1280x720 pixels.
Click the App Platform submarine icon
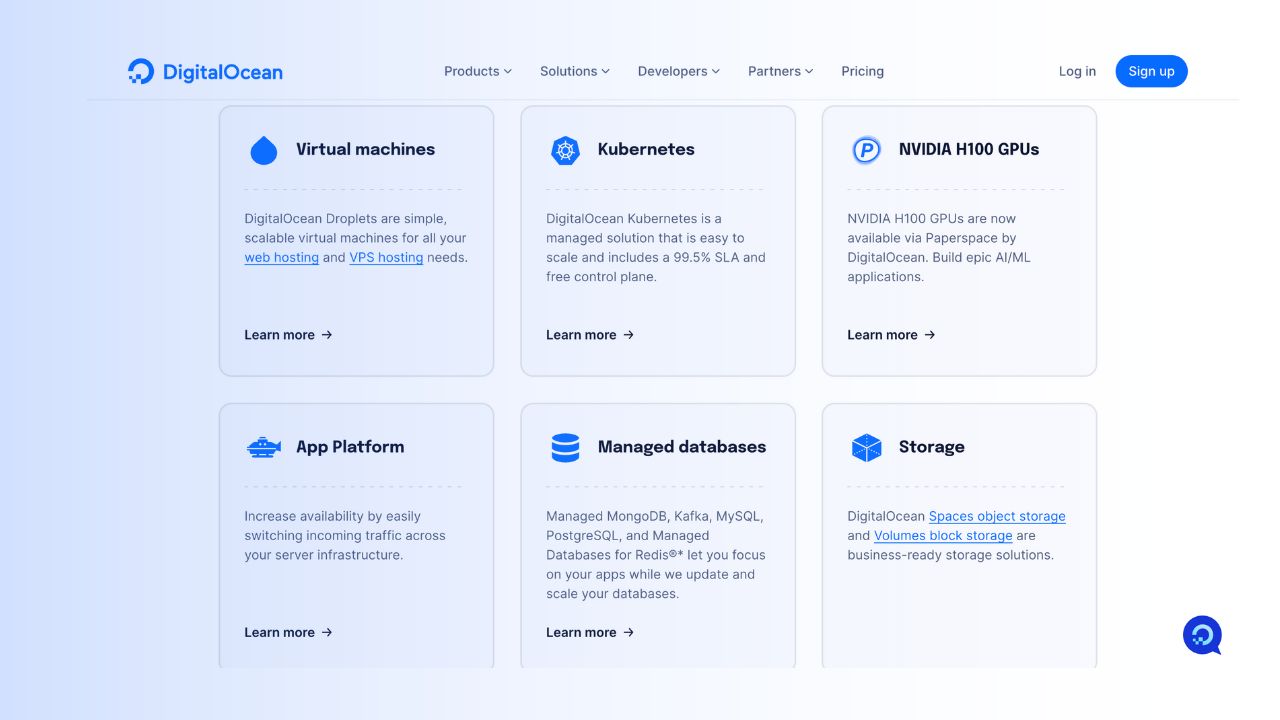pyautogui.click(x=264, y=447)
